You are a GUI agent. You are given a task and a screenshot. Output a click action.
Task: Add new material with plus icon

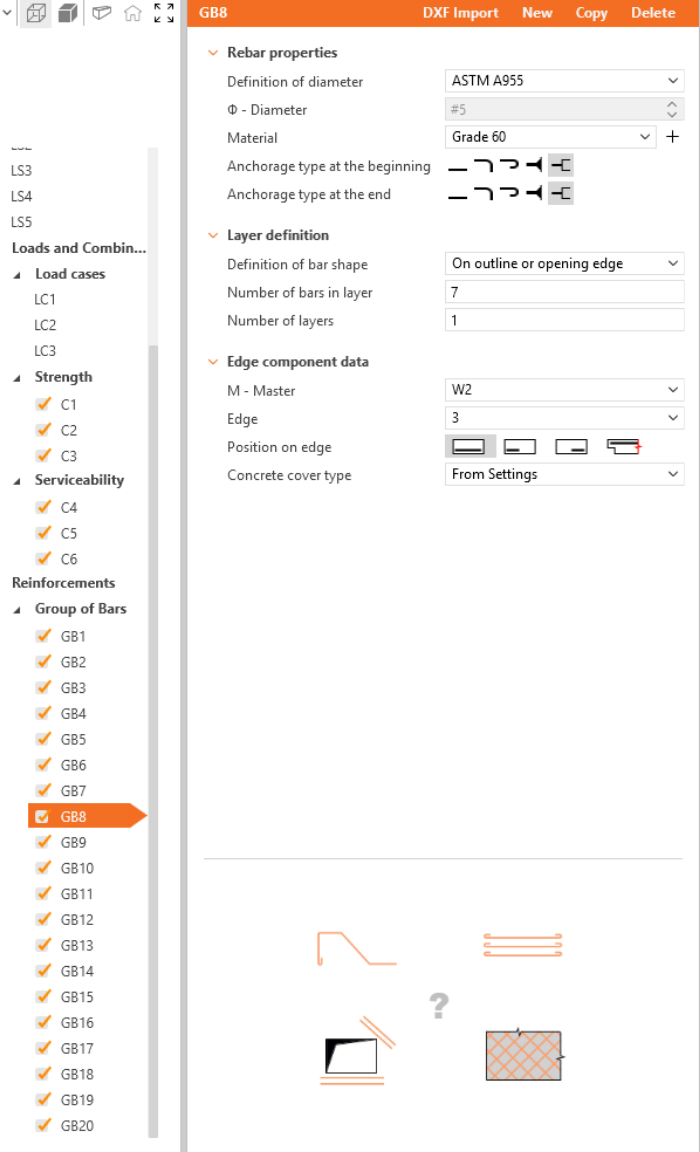[x=673, y=137]
